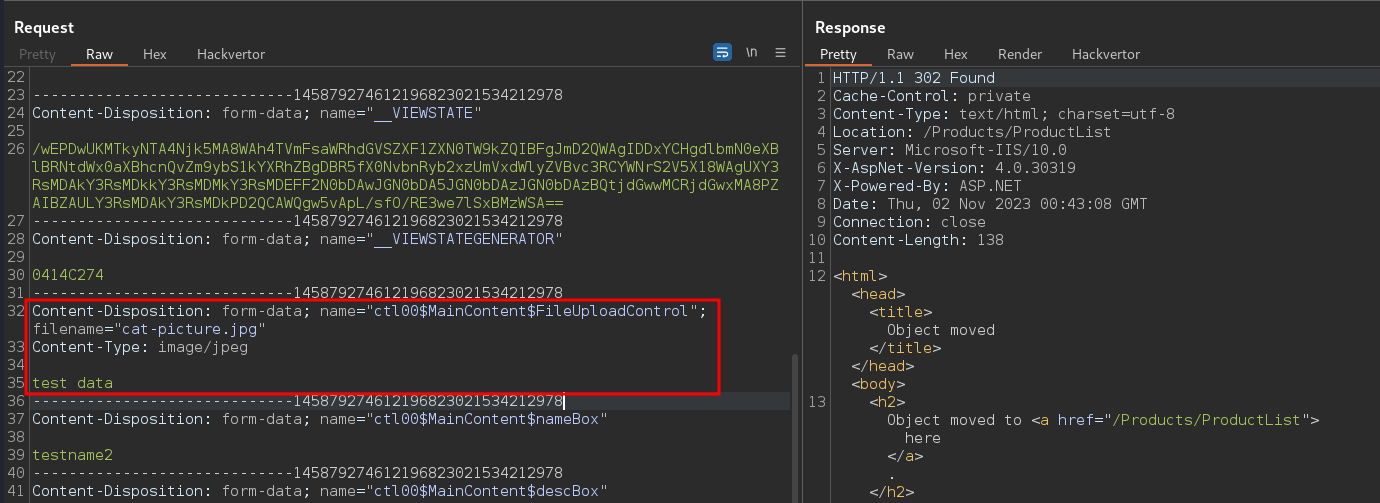The image size is (1380, 503).
Task: Switch Response view to Raw
Action: point(900,54)
